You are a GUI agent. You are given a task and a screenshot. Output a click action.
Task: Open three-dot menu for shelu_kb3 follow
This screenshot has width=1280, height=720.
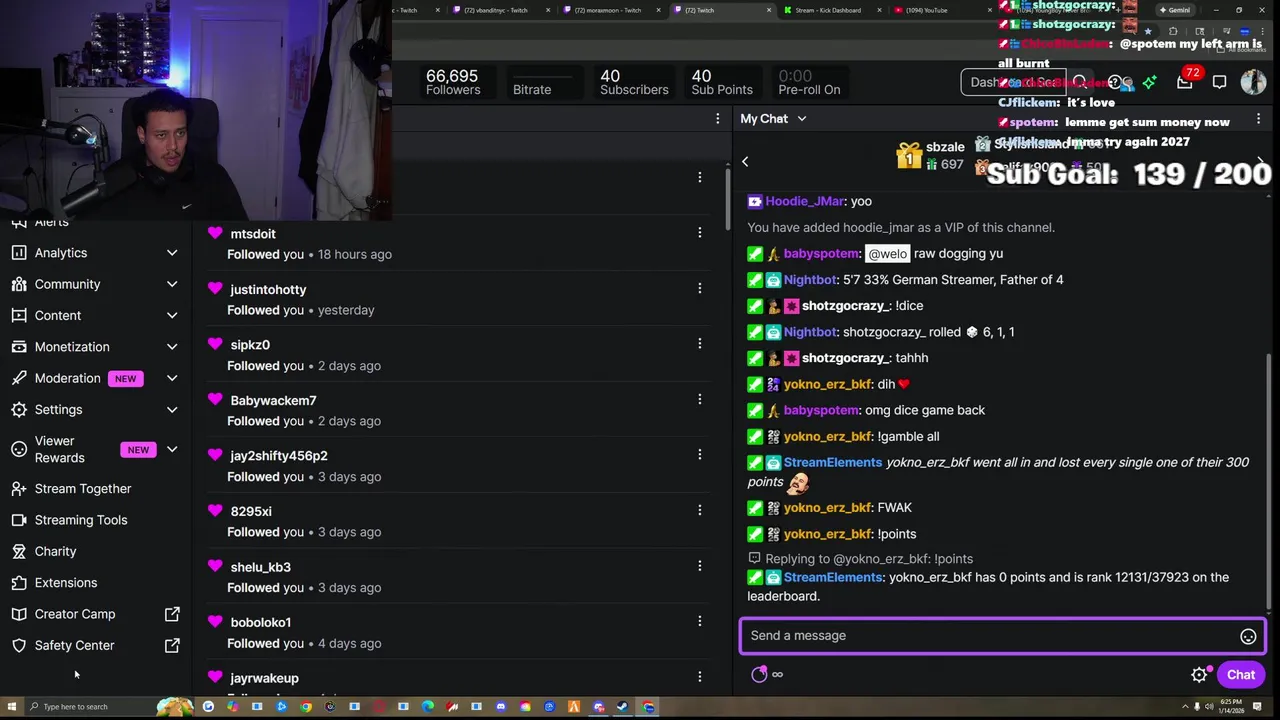click(x=699, y=565)
